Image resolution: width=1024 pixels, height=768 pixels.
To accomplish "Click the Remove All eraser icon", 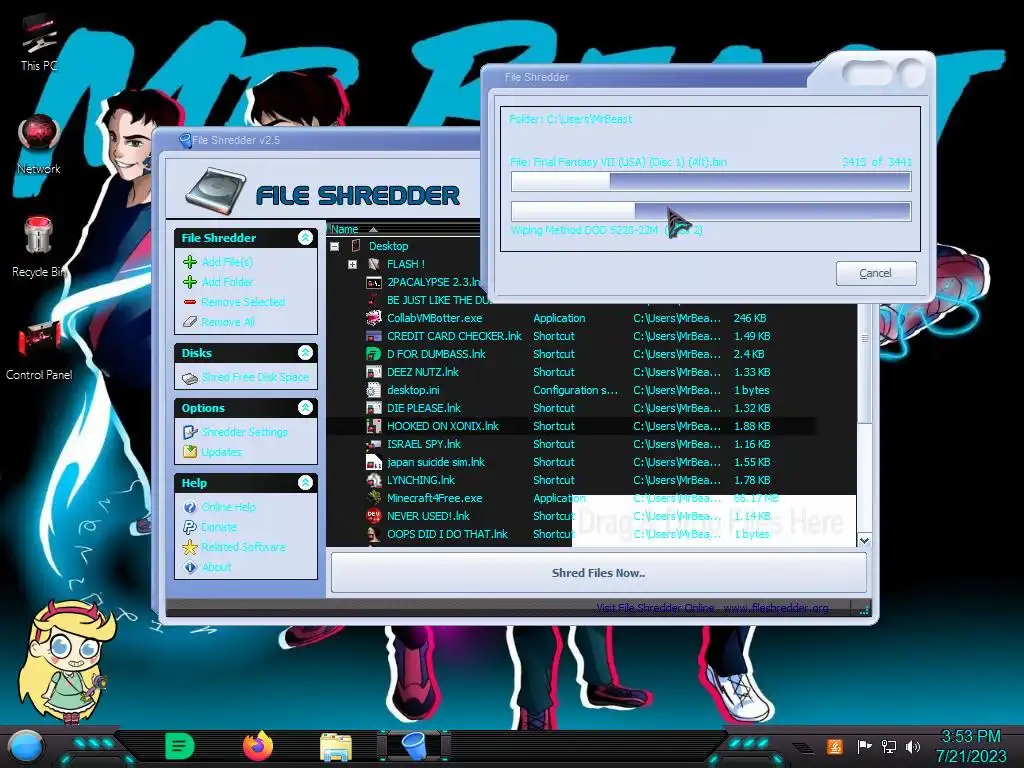I will (190, 322).
